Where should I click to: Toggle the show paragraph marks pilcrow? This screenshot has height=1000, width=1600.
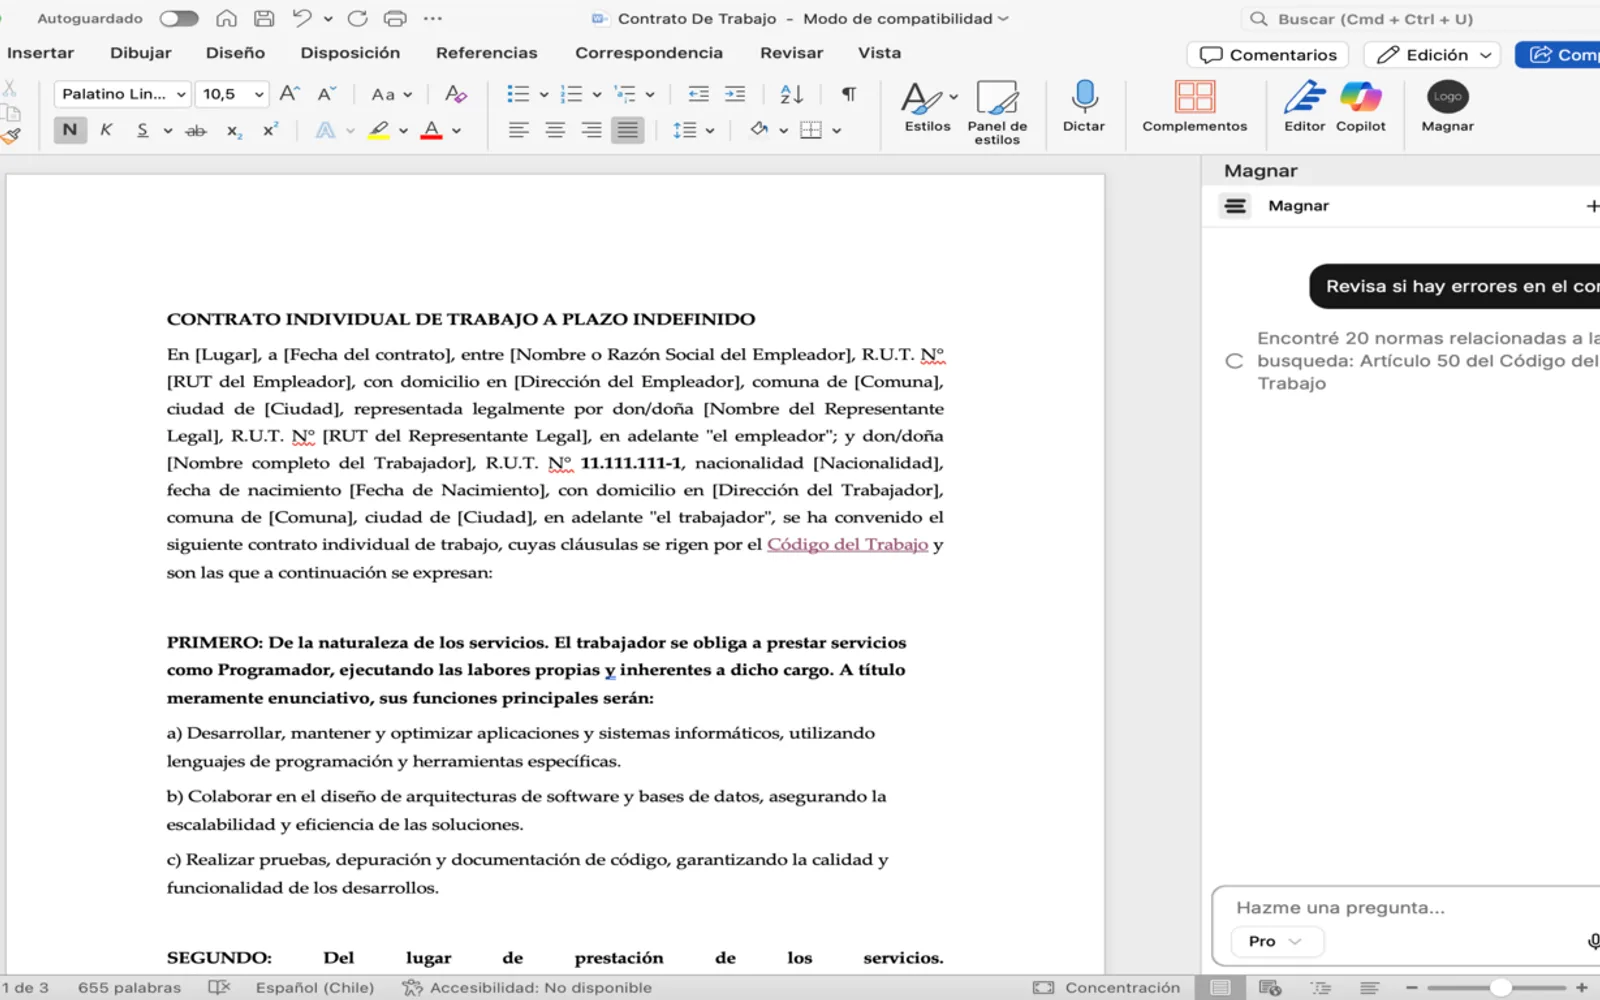[848, 94]
